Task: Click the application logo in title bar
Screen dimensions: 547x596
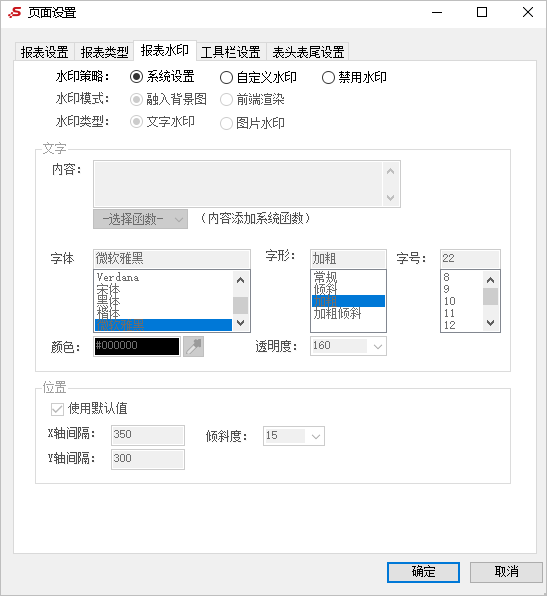Action: coord(14,13)
